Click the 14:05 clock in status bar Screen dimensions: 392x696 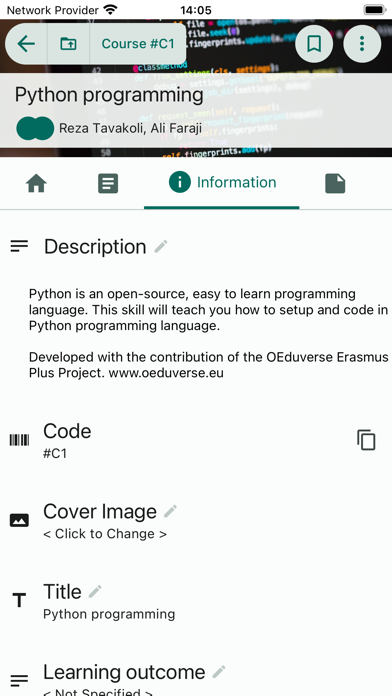(x=196, y=10)
